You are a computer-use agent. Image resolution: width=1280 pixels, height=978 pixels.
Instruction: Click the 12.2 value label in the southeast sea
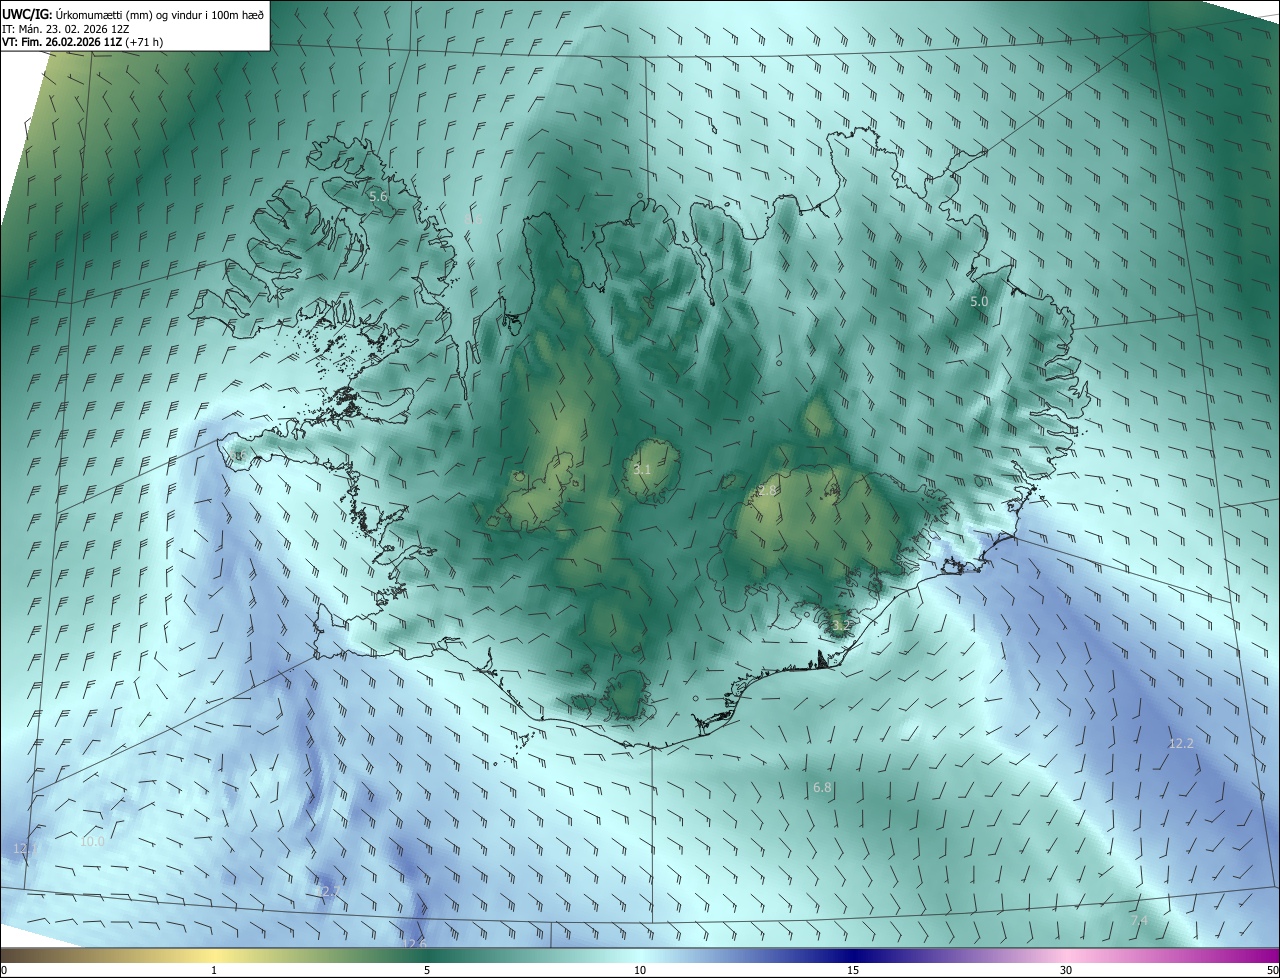click(1181, 744)
